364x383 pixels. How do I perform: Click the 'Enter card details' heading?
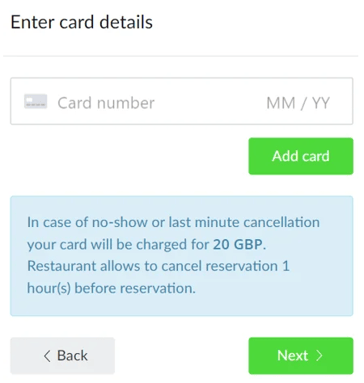pyautogui.click(x=82, y=22)
